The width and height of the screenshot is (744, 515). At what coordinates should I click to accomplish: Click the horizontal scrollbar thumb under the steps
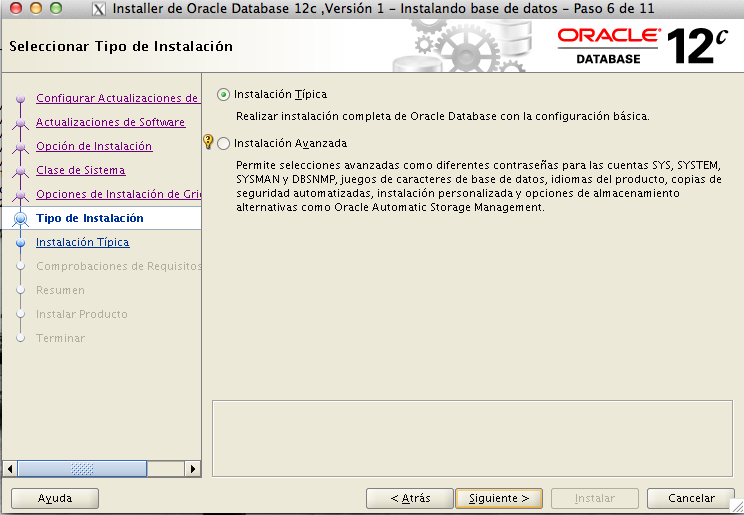(x=84, y=468)
